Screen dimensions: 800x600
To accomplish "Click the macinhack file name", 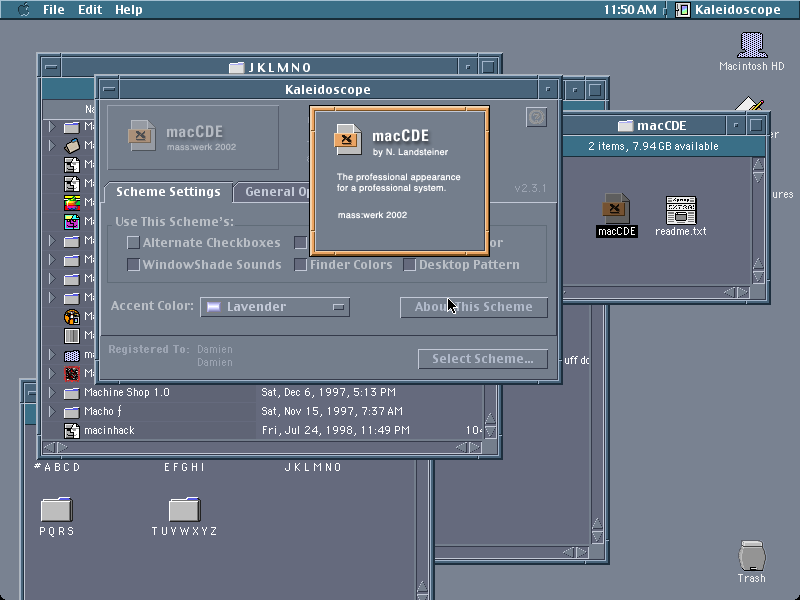I will point(109,431).
